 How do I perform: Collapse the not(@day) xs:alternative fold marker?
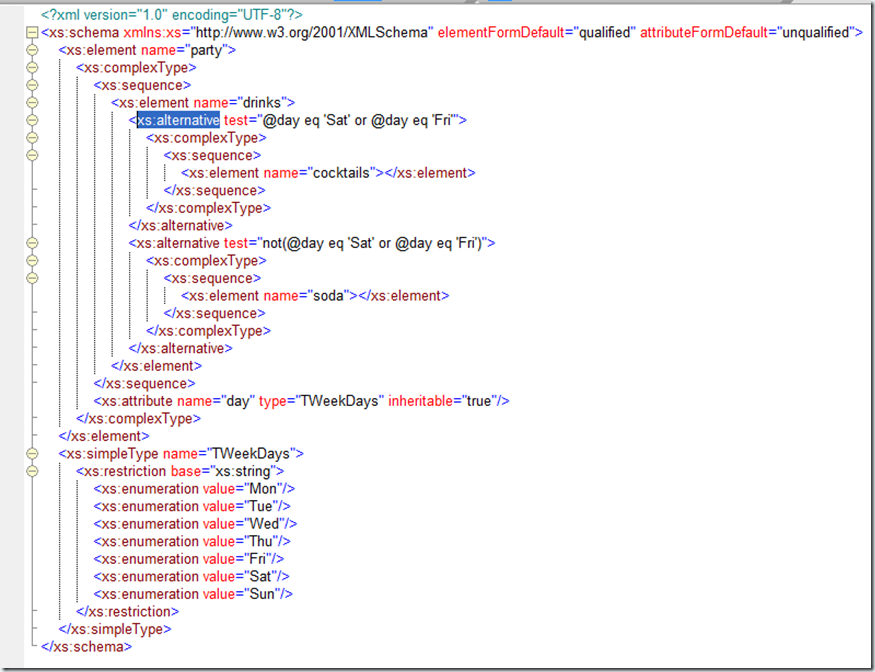tap(31, 243)
